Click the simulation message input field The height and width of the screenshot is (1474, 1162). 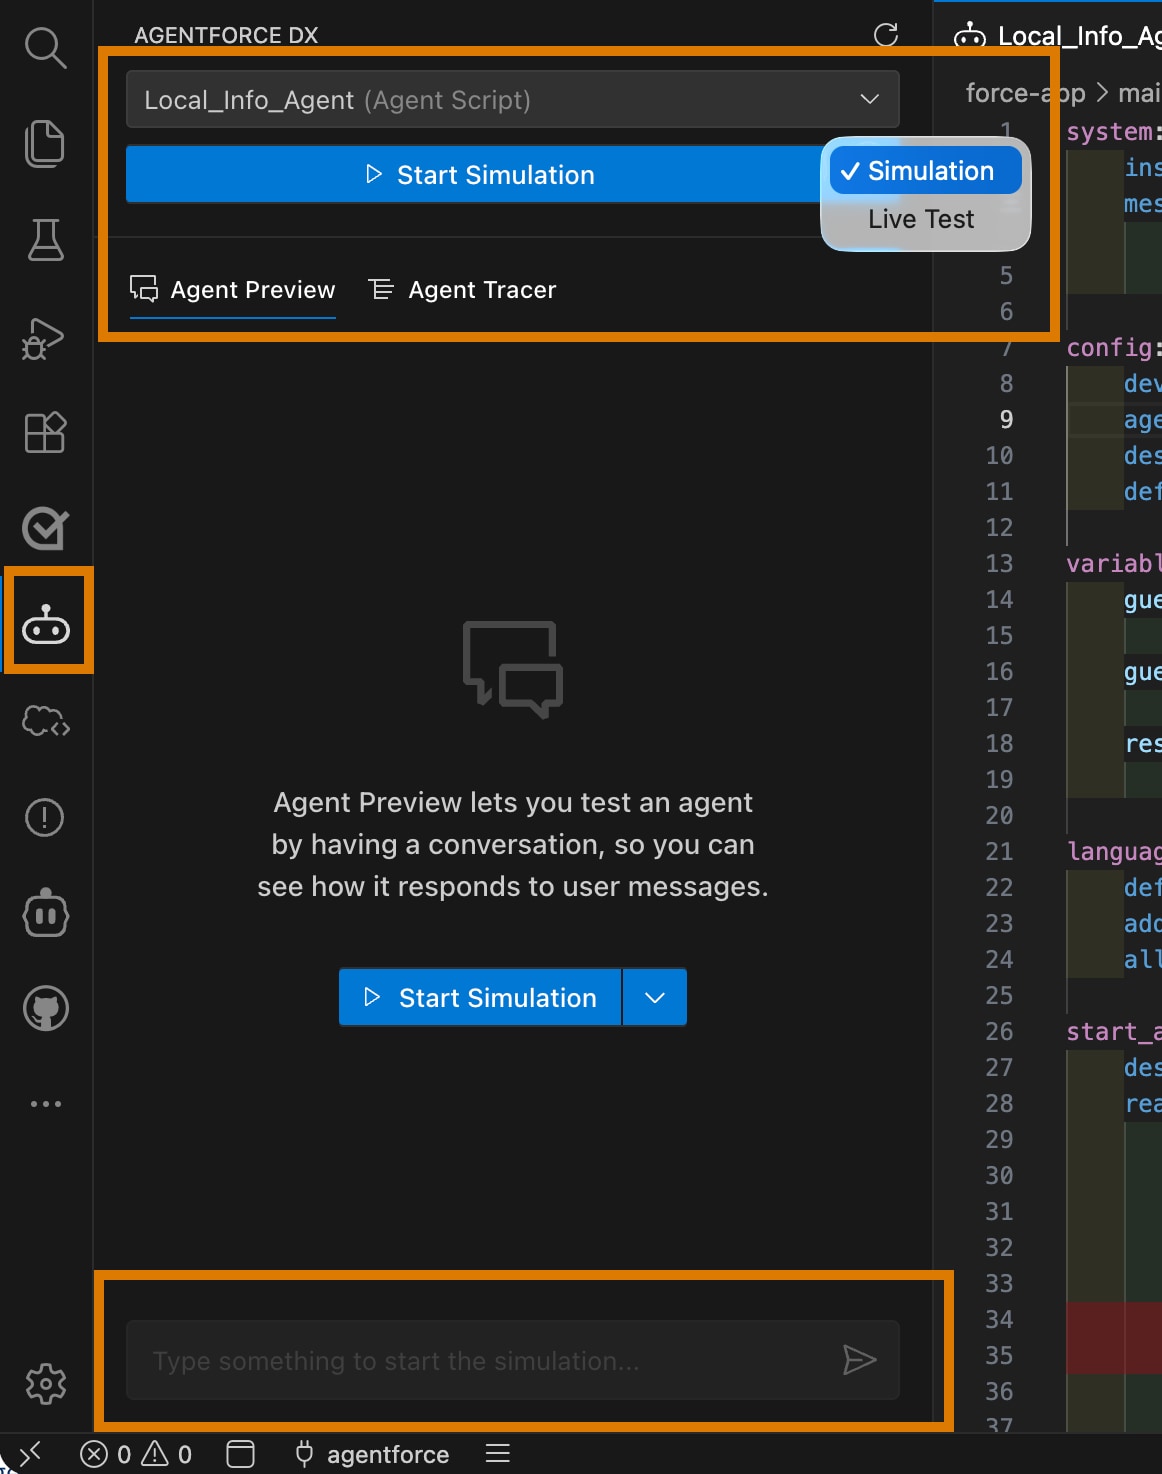(x=450, y=1360)
